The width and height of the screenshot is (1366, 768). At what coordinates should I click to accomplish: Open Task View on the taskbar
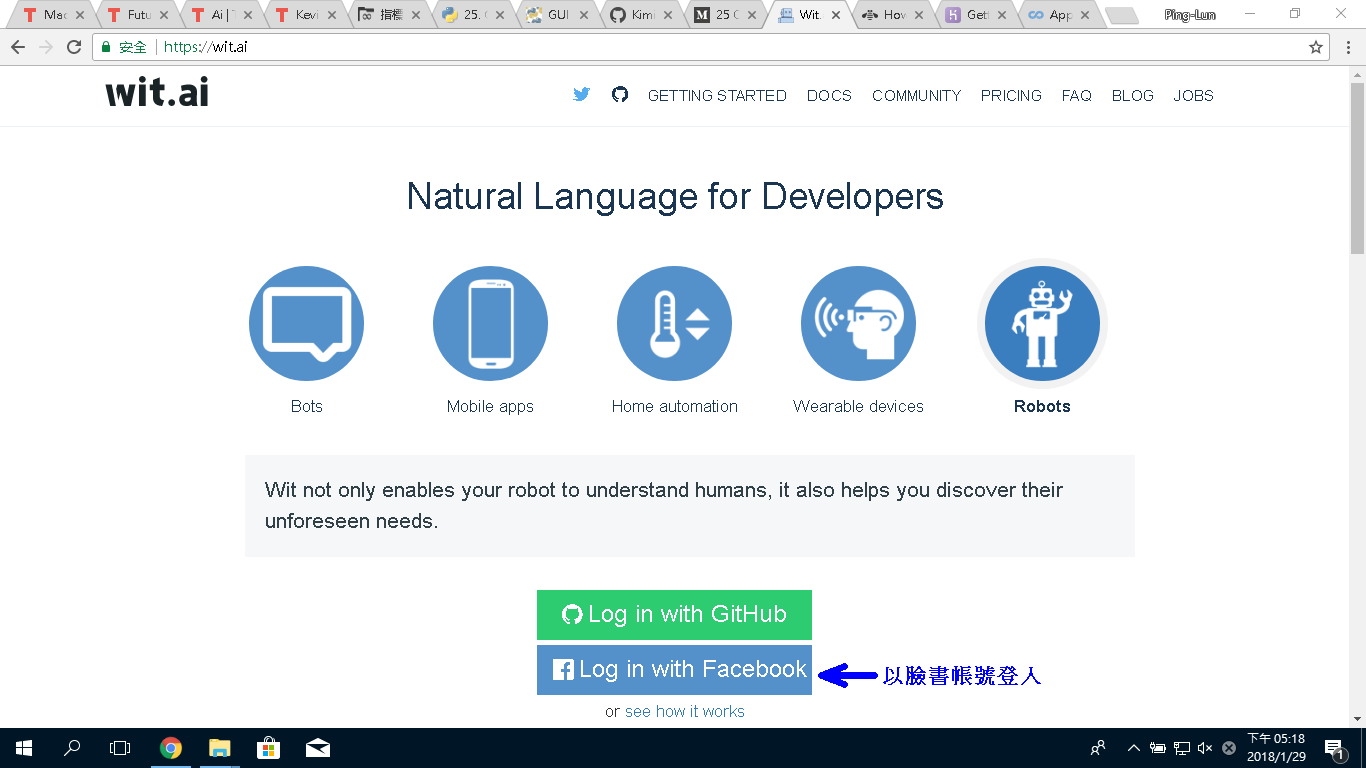pyautogui.click(x=120, y=748)
